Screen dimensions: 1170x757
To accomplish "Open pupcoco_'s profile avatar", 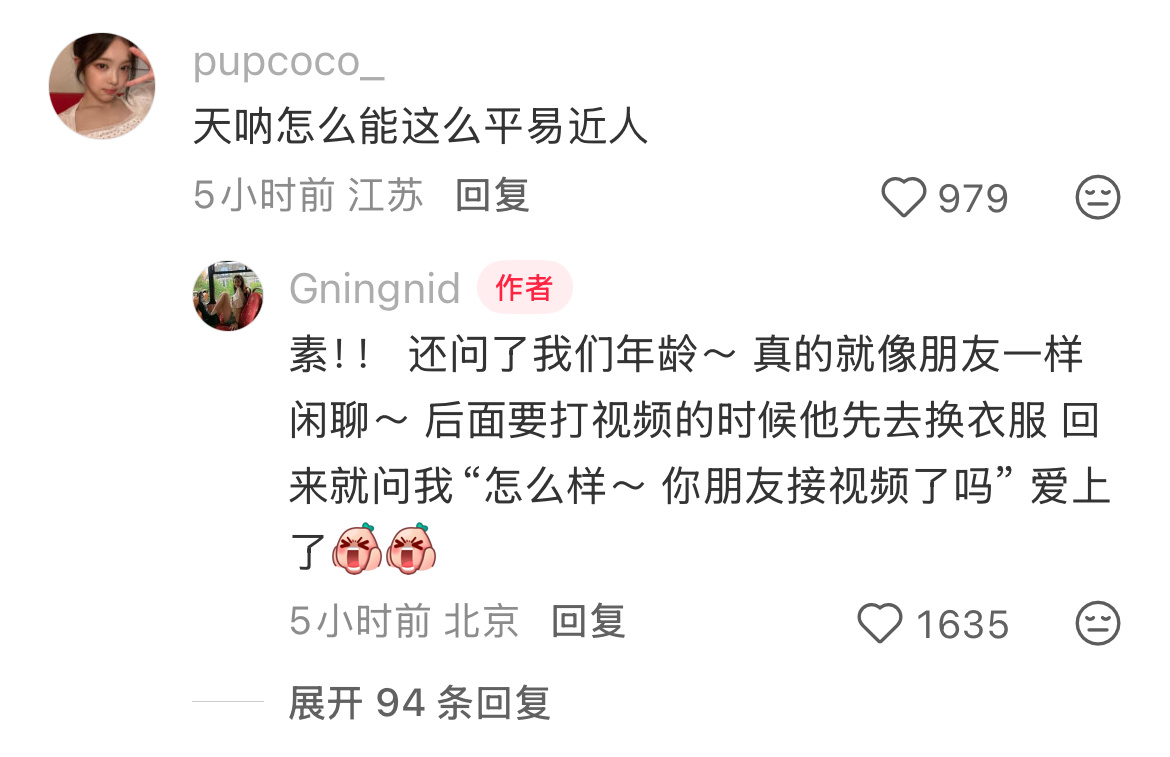I will point(102,86).
